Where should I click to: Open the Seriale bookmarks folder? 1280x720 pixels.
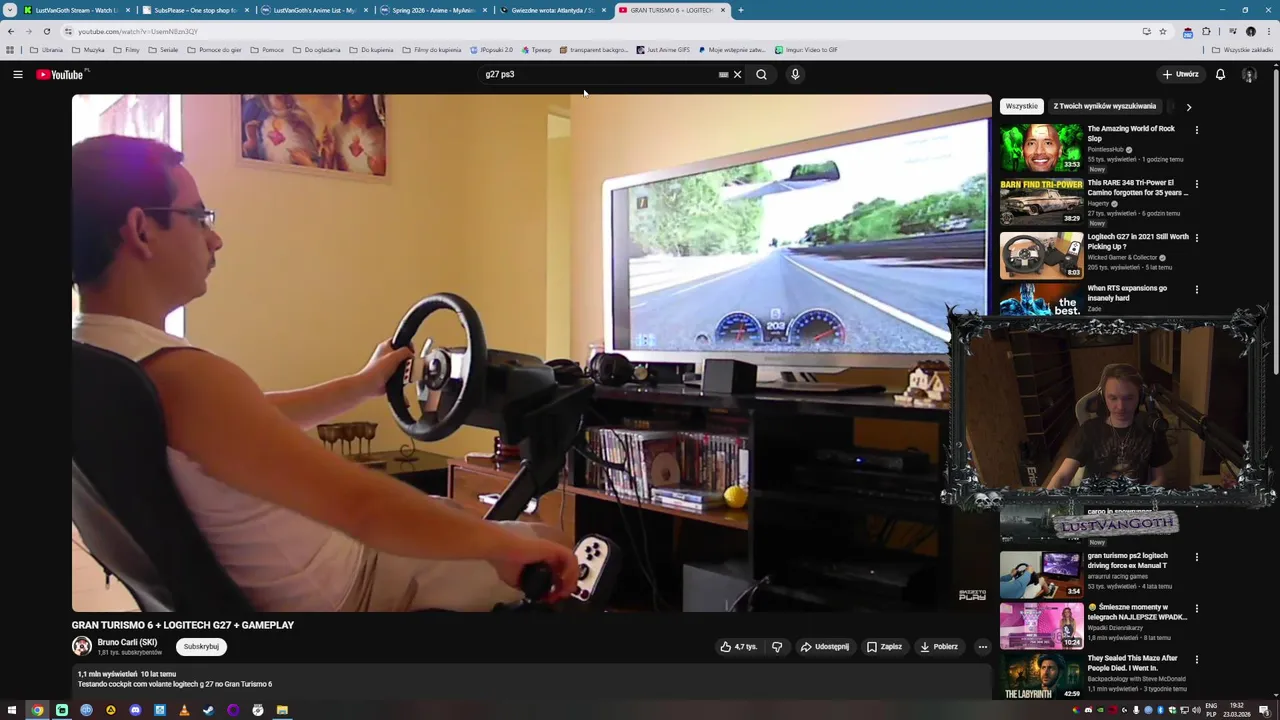(x=162, y=49)
